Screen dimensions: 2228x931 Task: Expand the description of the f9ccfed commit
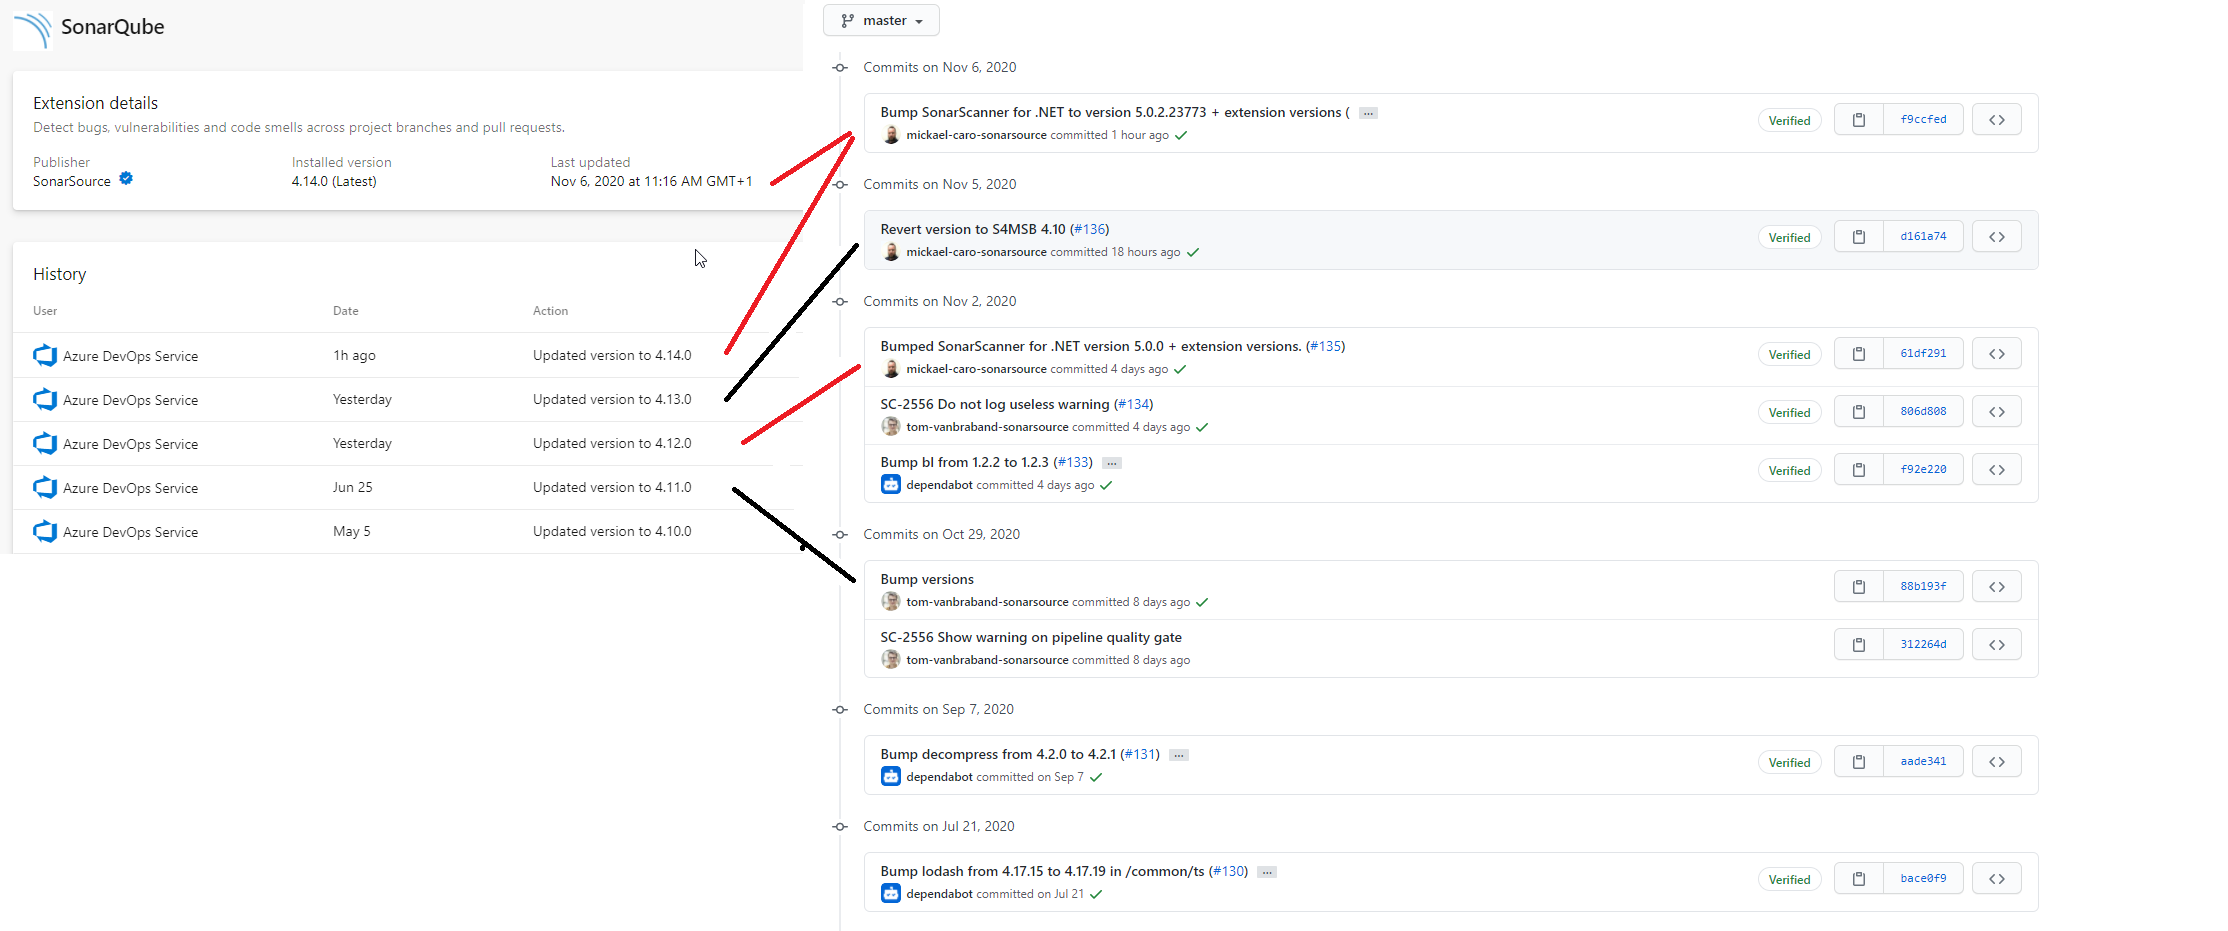1368,113
